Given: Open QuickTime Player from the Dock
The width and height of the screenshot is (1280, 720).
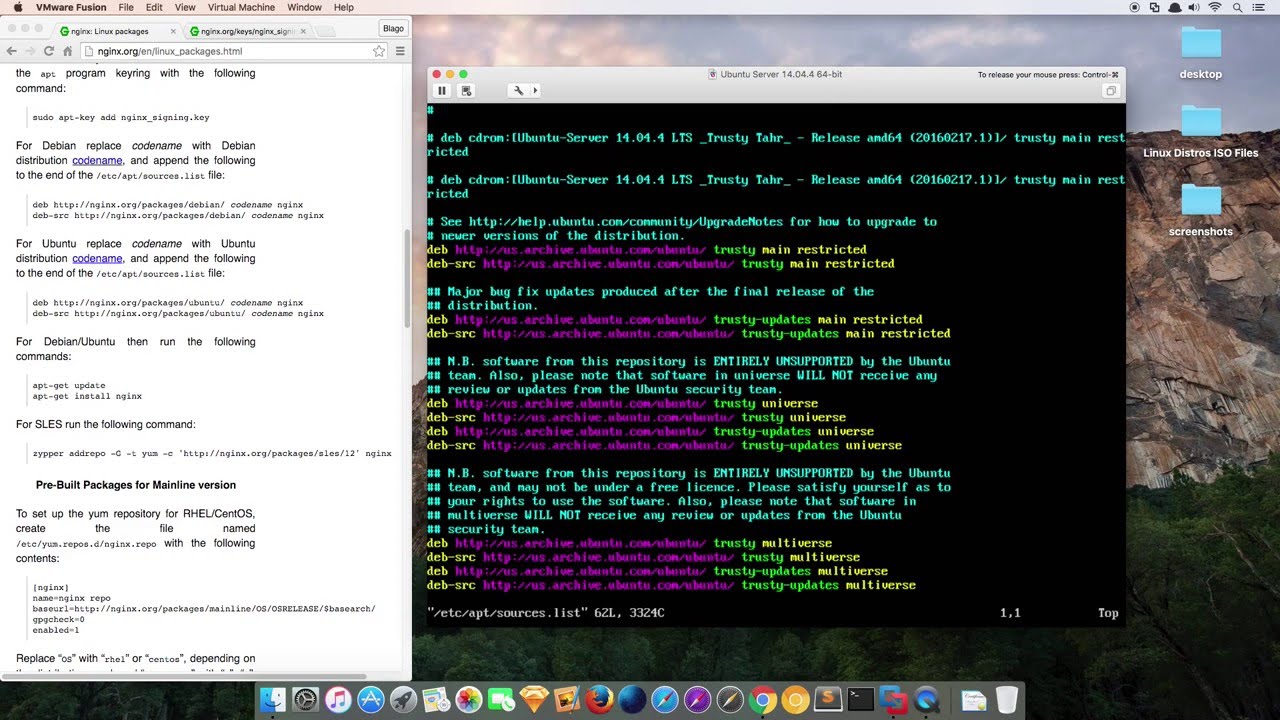Looking at the screenshot, I should tap(926, 699).
